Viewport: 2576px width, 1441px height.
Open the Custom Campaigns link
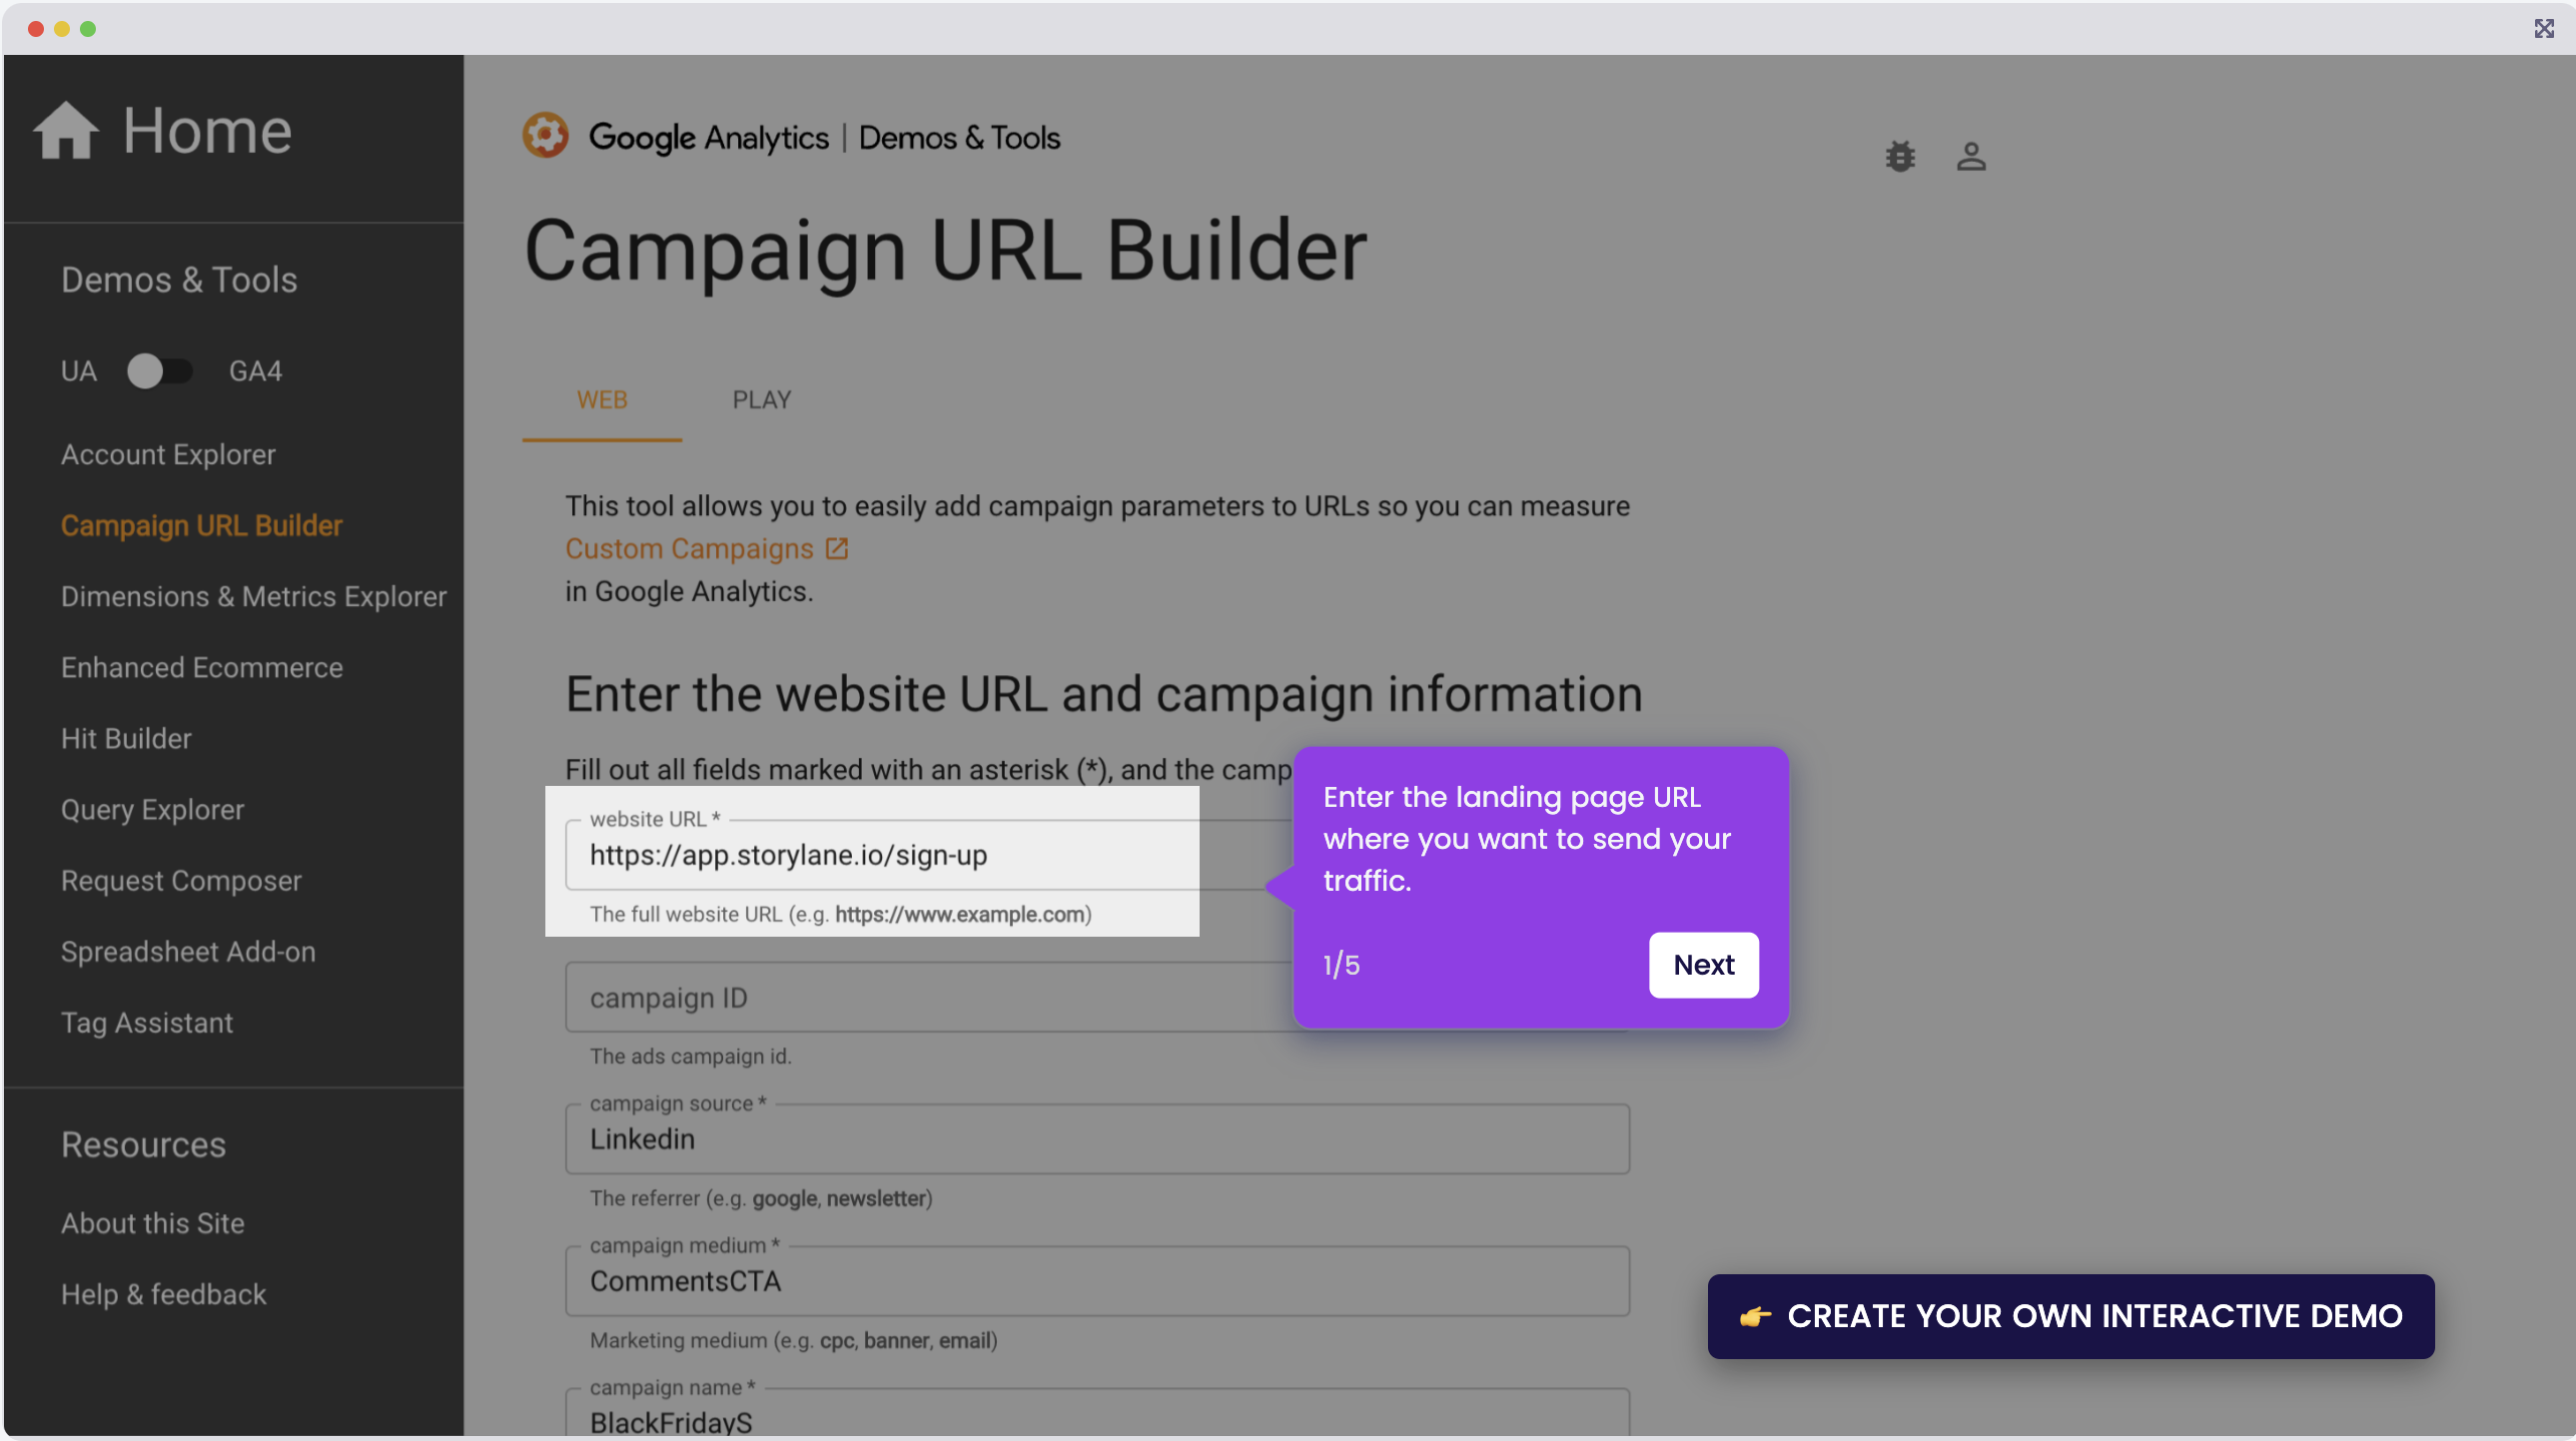(688, 548)
